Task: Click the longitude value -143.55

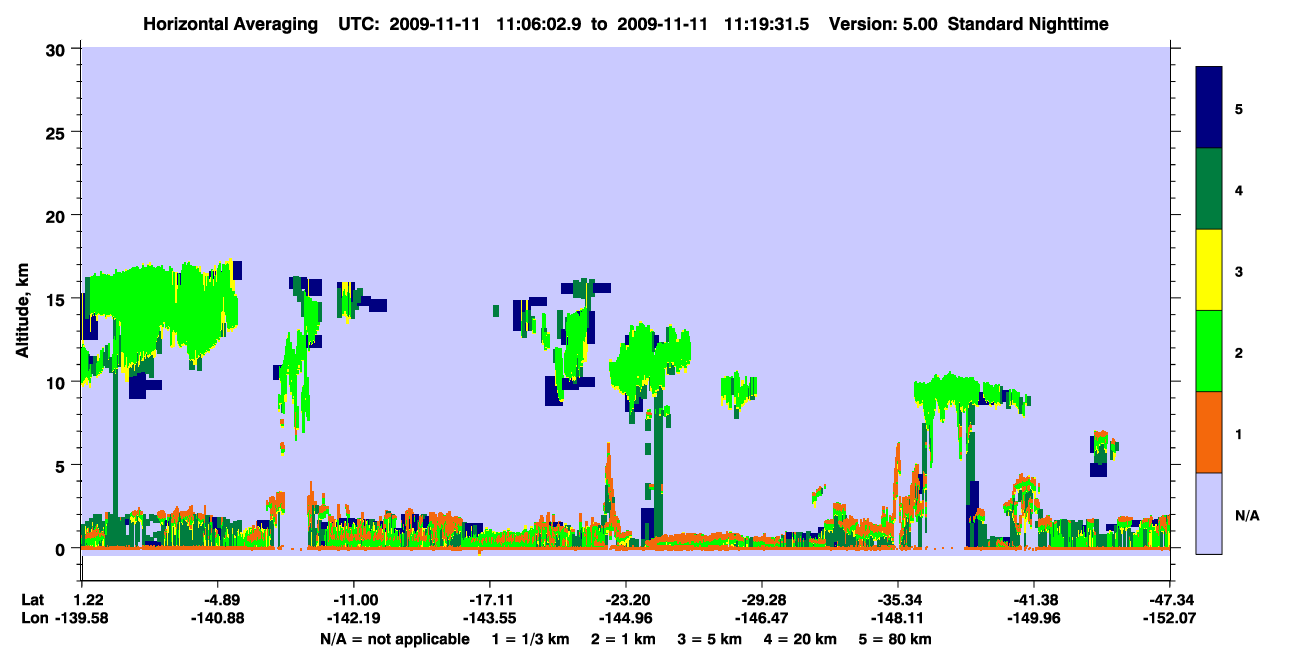Action: click(x=489, y=618)
